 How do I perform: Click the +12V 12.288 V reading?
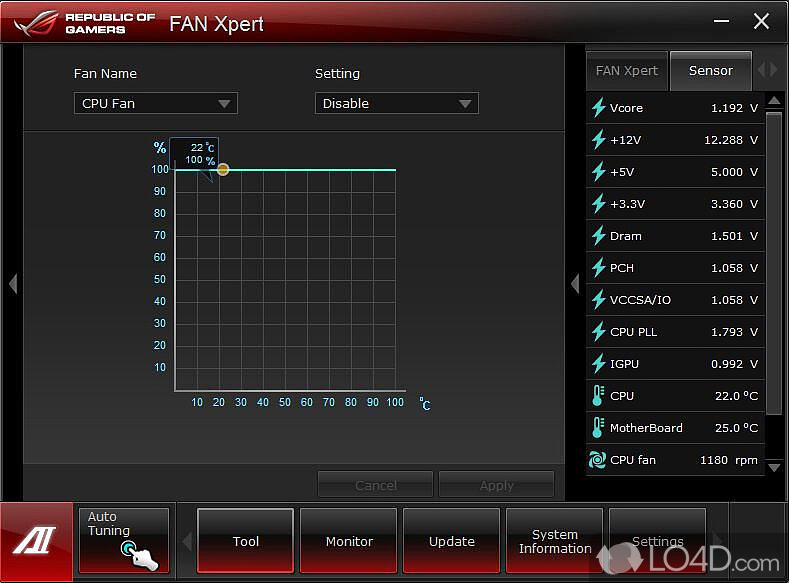731,140
